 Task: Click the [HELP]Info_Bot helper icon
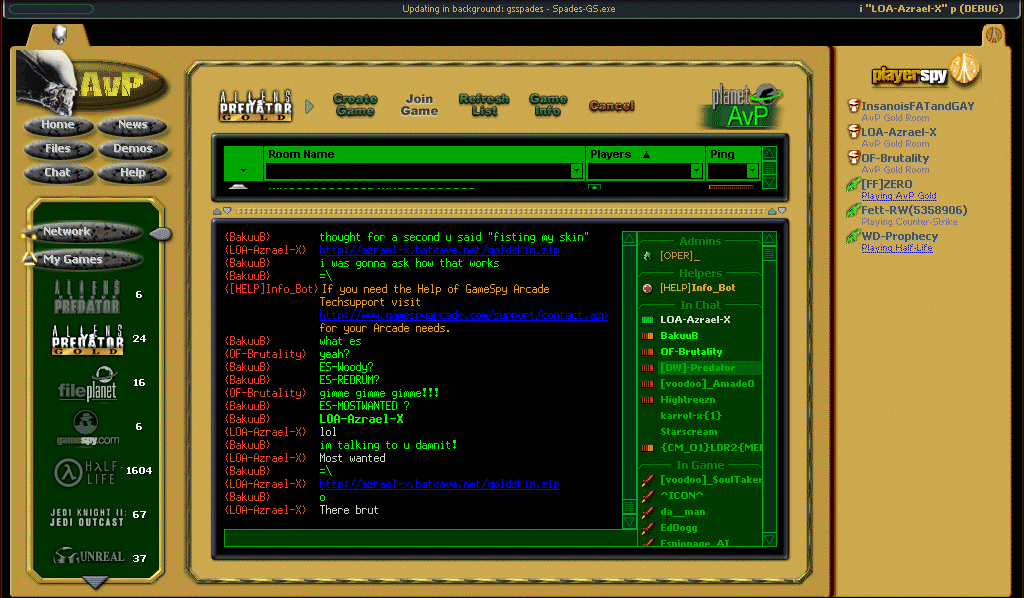[x=647, y=288]
